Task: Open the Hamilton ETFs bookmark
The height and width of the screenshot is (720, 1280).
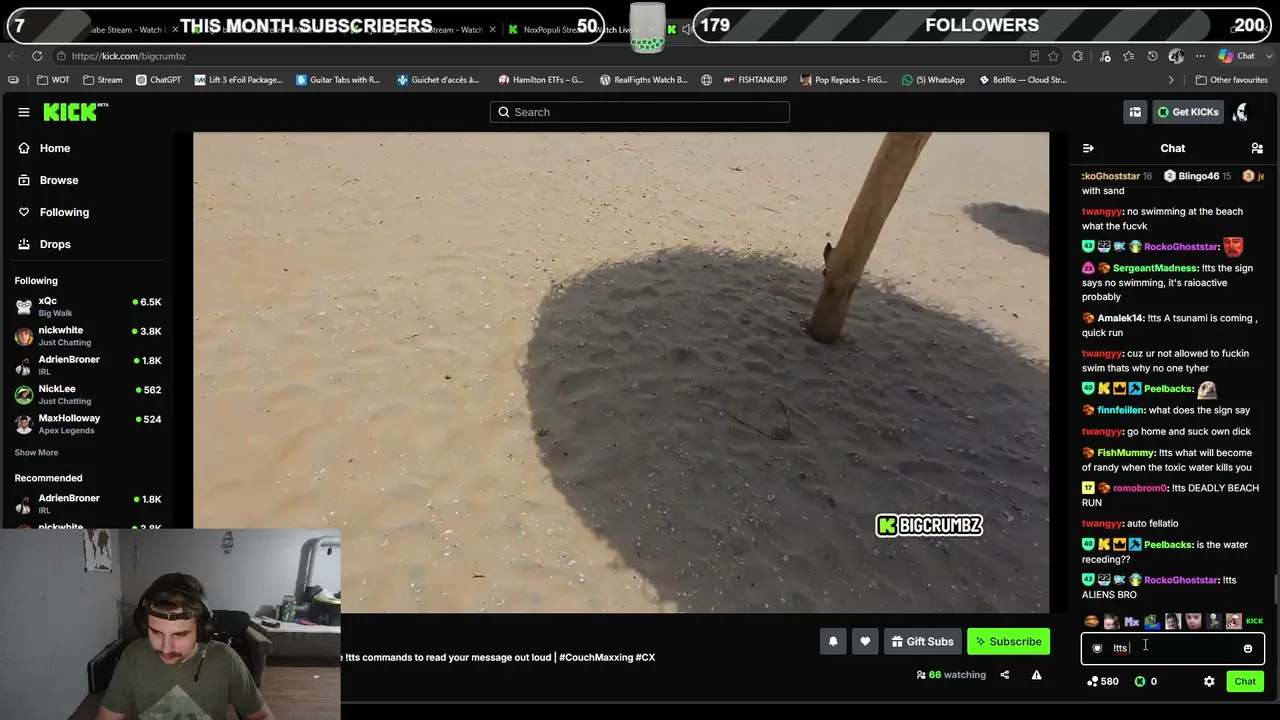Action: [x=540, y=80]
